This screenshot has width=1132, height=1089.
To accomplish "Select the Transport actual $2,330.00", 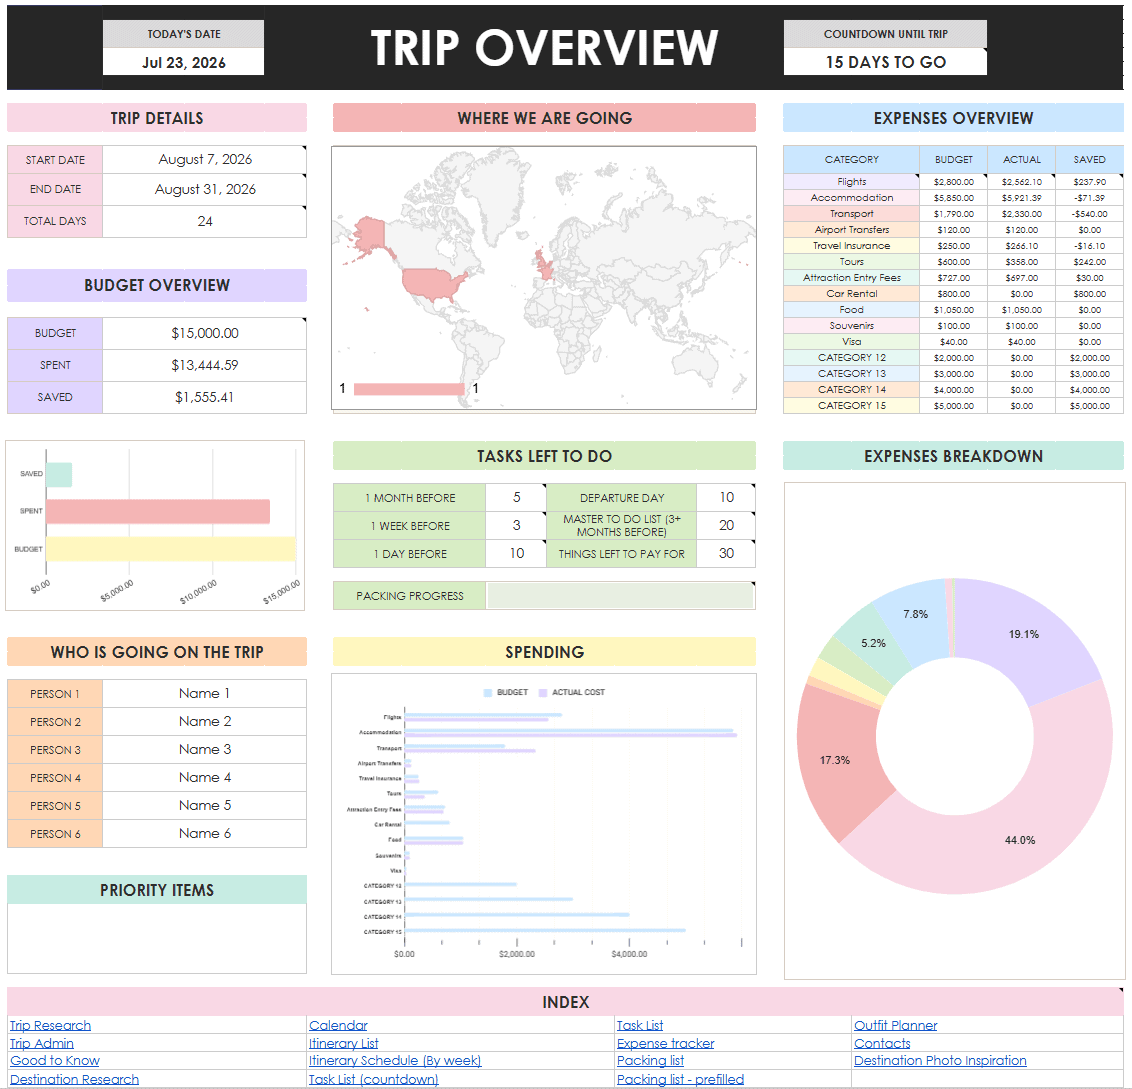I will pyautogui.click(x=1022, y=214).
